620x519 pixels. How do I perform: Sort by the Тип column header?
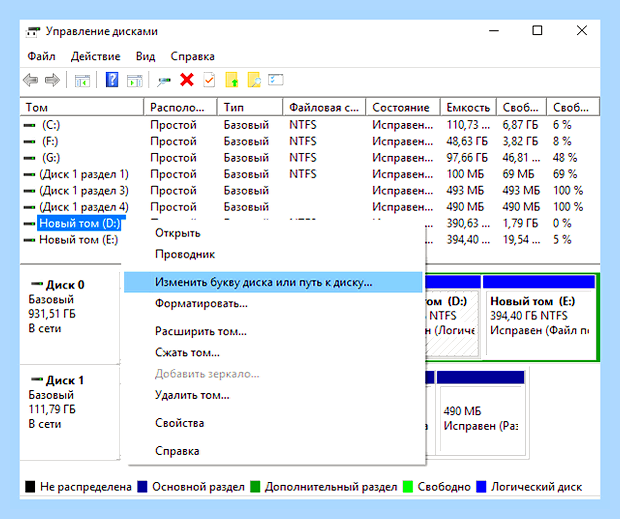coord(250,107)
